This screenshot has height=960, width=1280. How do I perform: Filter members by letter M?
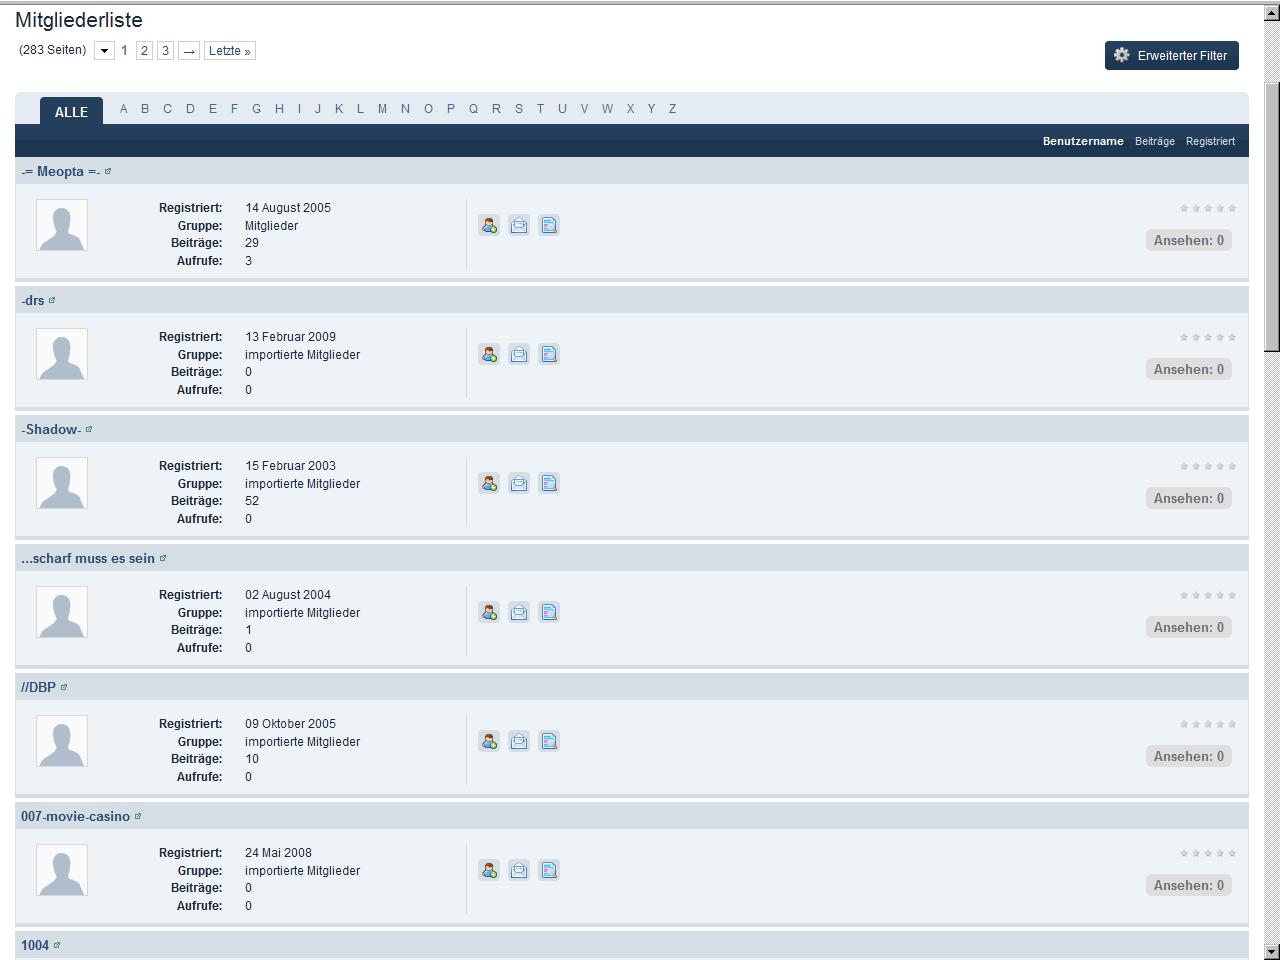(x=382, y=109)
